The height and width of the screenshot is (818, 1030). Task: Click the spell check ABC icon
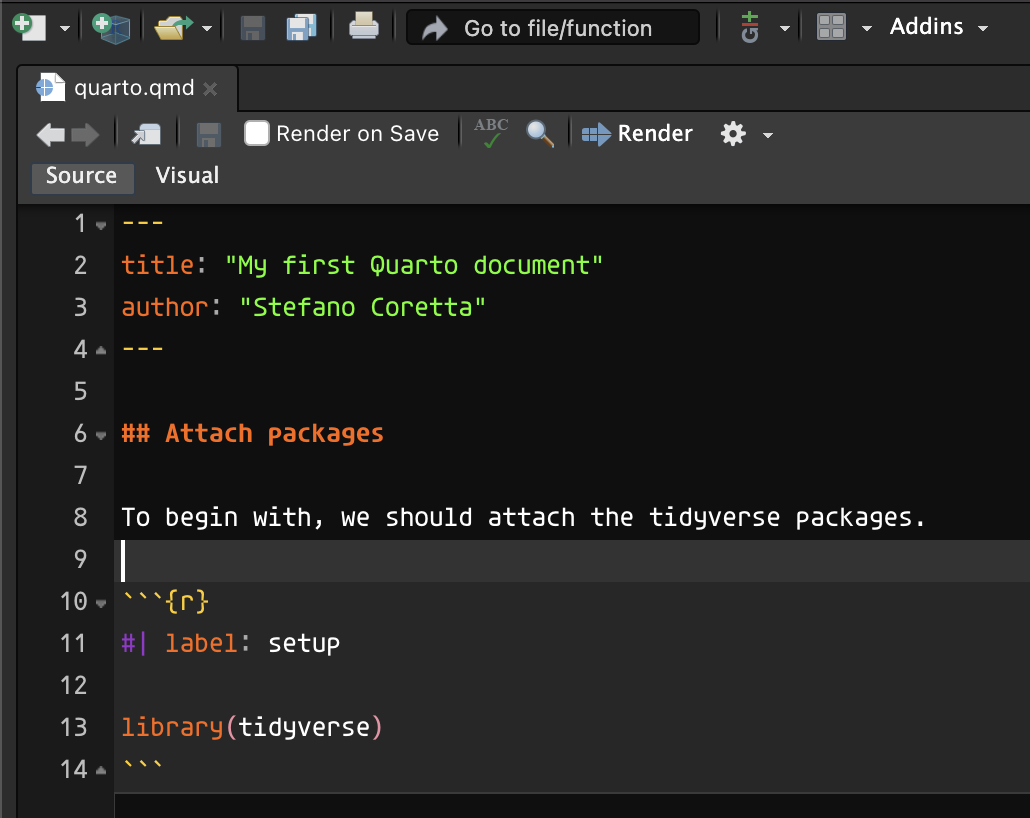click(491, 133)
